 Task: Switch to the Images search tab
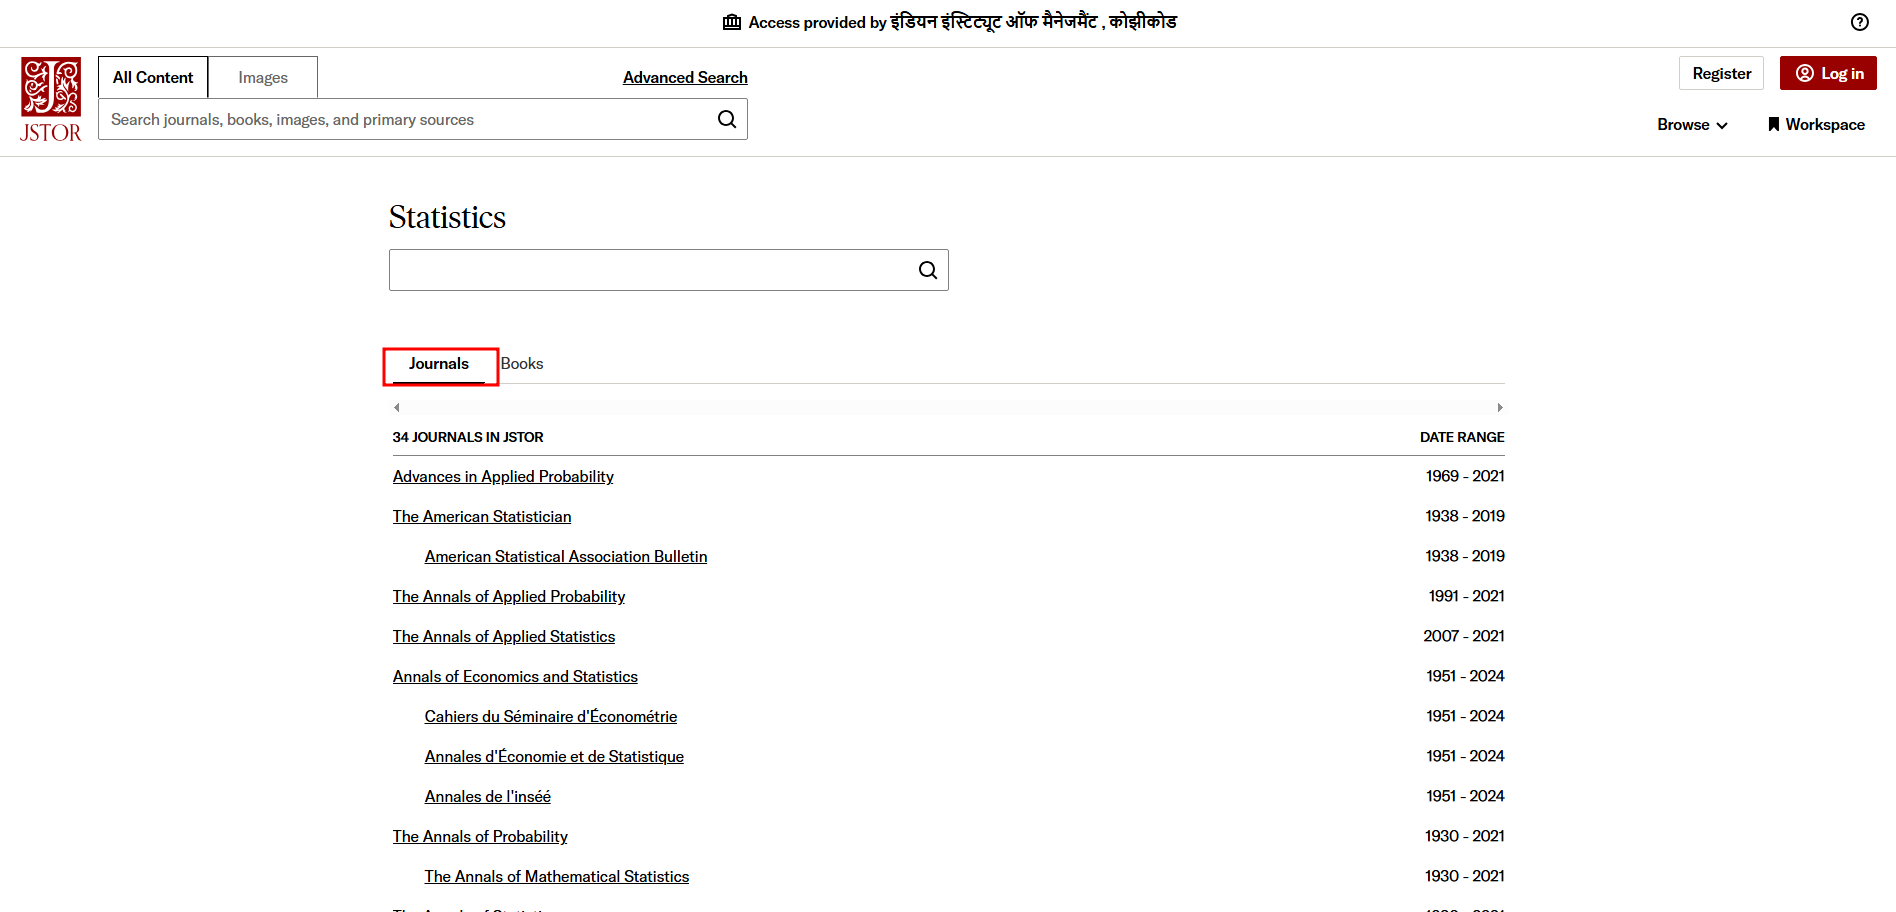point(263,77)
